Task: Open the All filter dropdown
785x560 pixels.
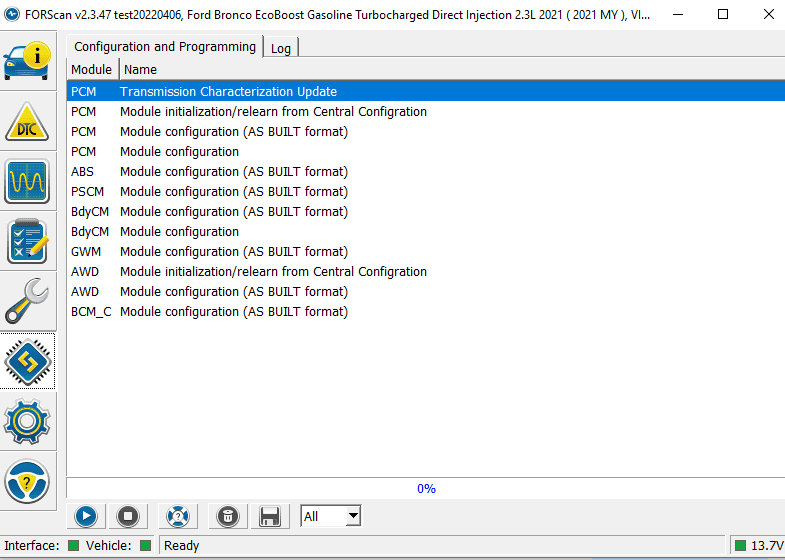Action: (330, 516)
